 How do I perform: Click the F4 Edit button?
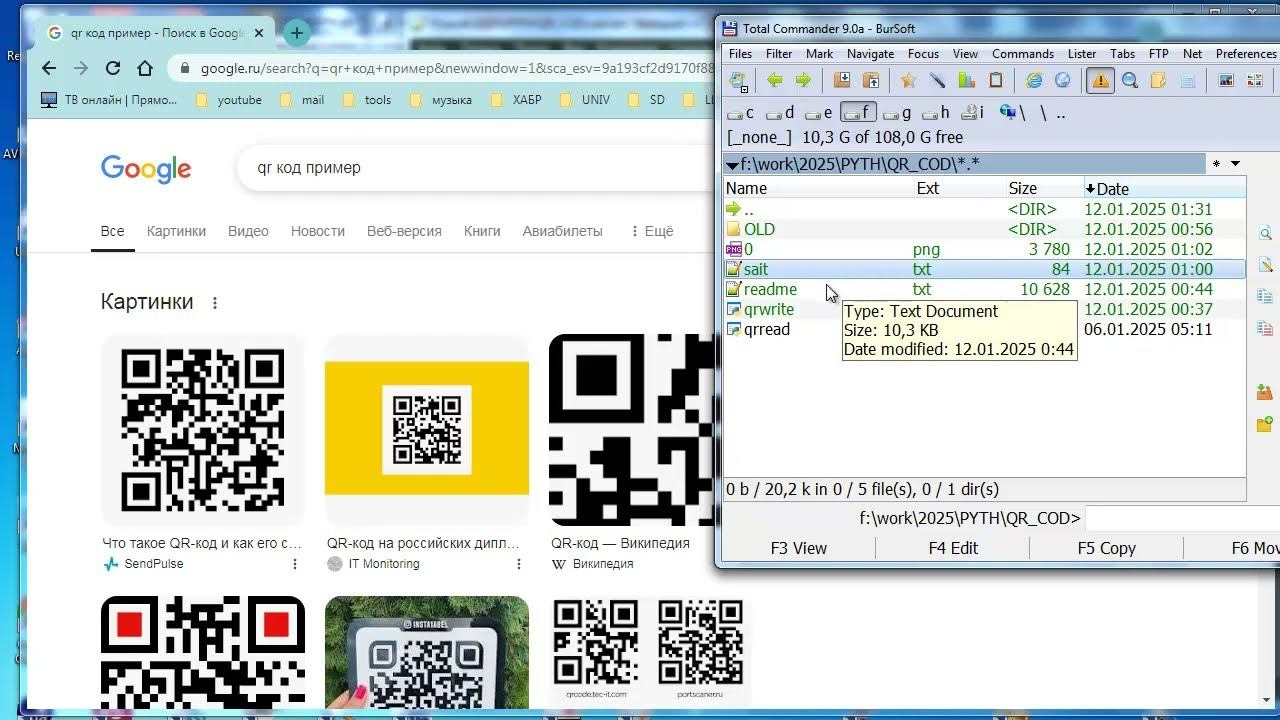(x=953, y=548)
